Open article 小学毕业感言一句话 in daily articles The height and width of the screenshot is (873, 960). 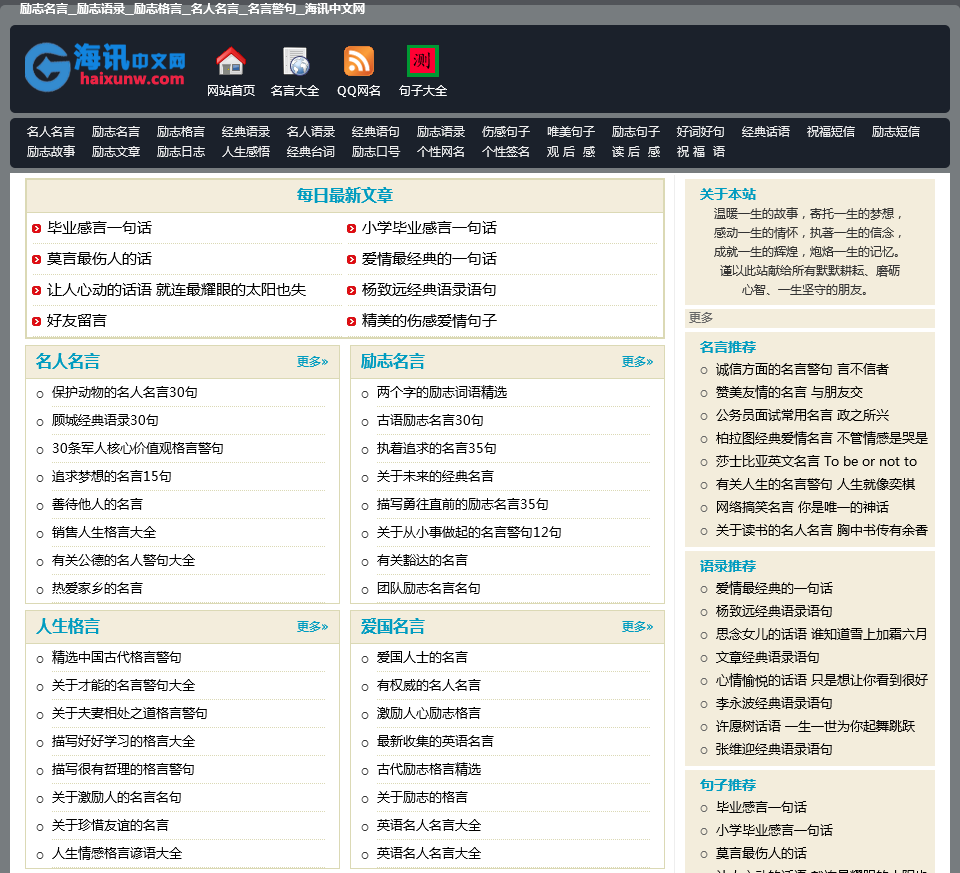coord(429,228)
